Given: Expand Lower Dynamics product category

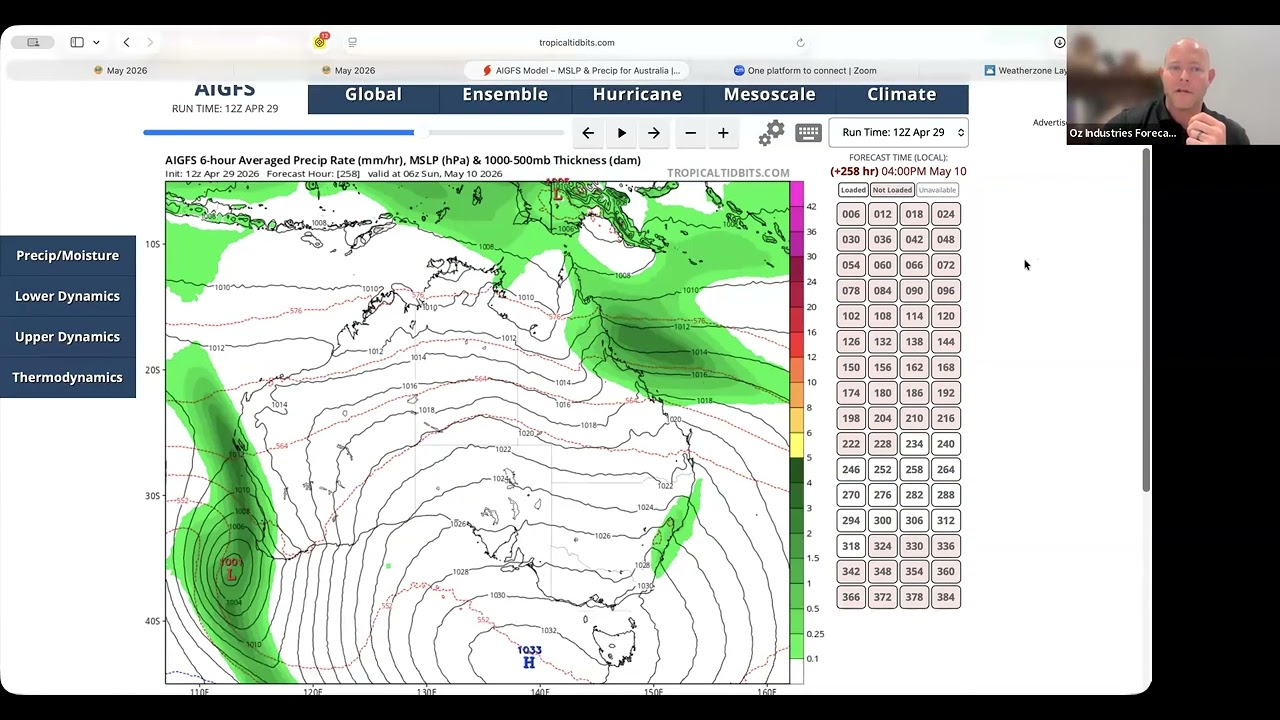Looking at the screenshot, I should point(67,296).
